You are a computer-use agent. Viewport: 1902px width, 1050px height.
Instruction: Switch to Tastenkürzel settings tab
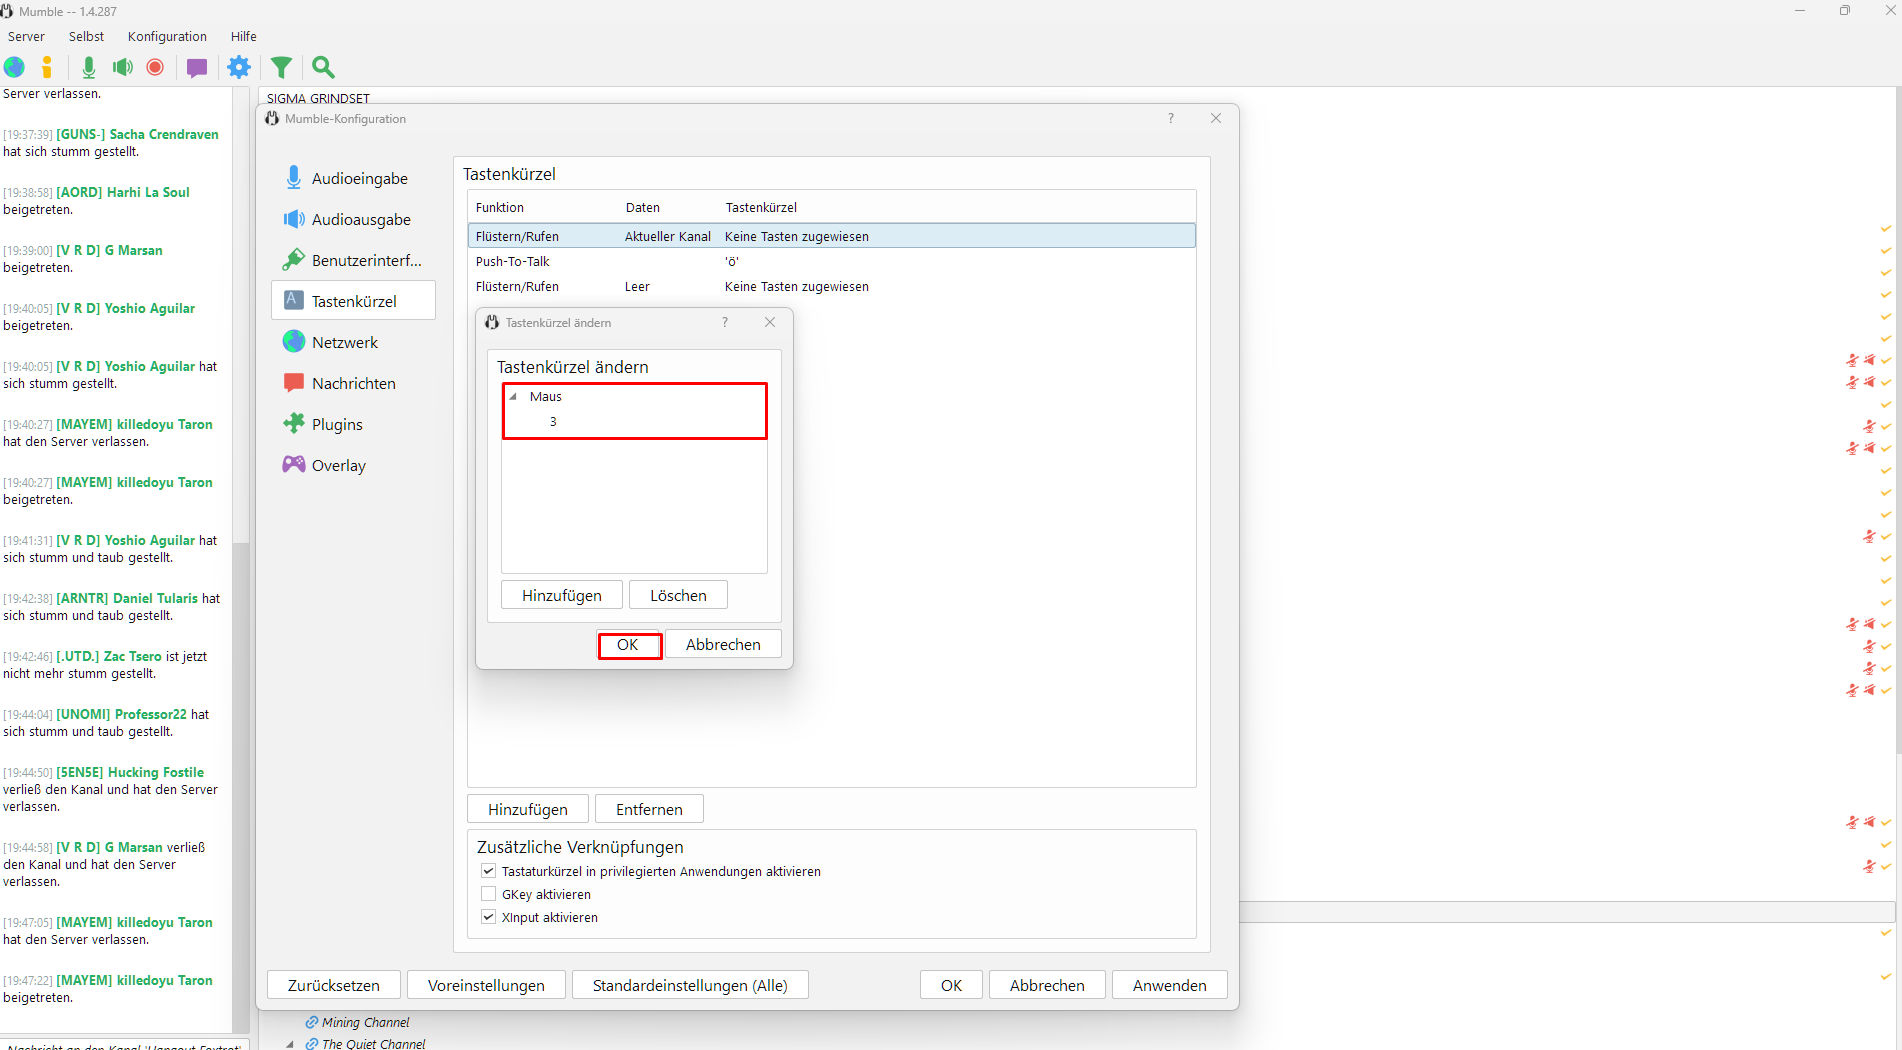click(x=353, y=301)
